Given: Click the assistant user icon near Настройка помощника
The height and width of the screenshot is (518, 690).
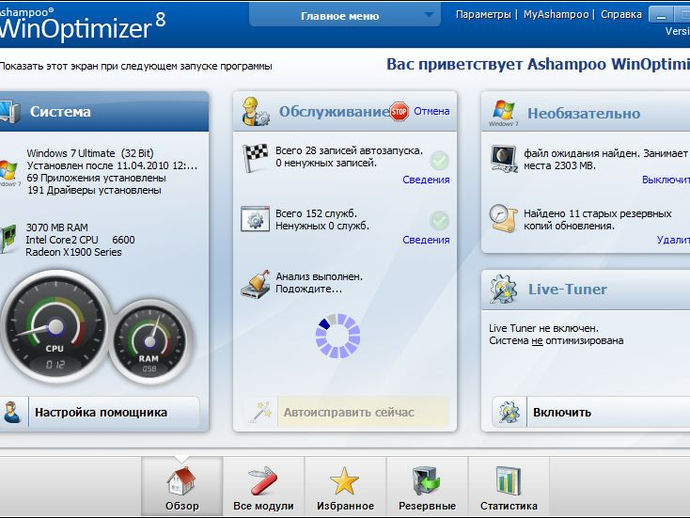Looking at the screenshot, I should [x=12, y=412].
